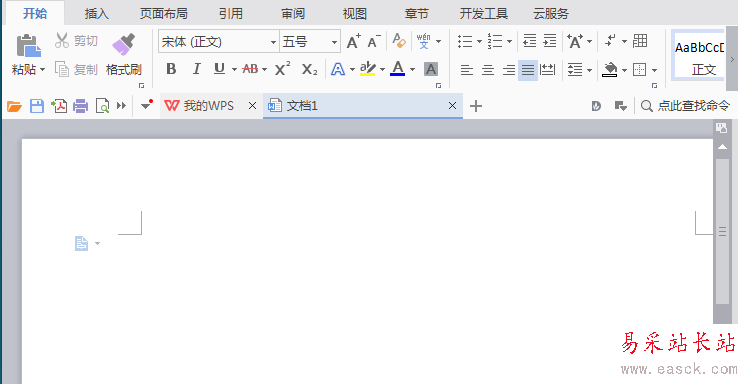This screenshot has width=738, height=384.
Task: Click the pinyin guide (wén) icon
Action: tap(424, 41)
